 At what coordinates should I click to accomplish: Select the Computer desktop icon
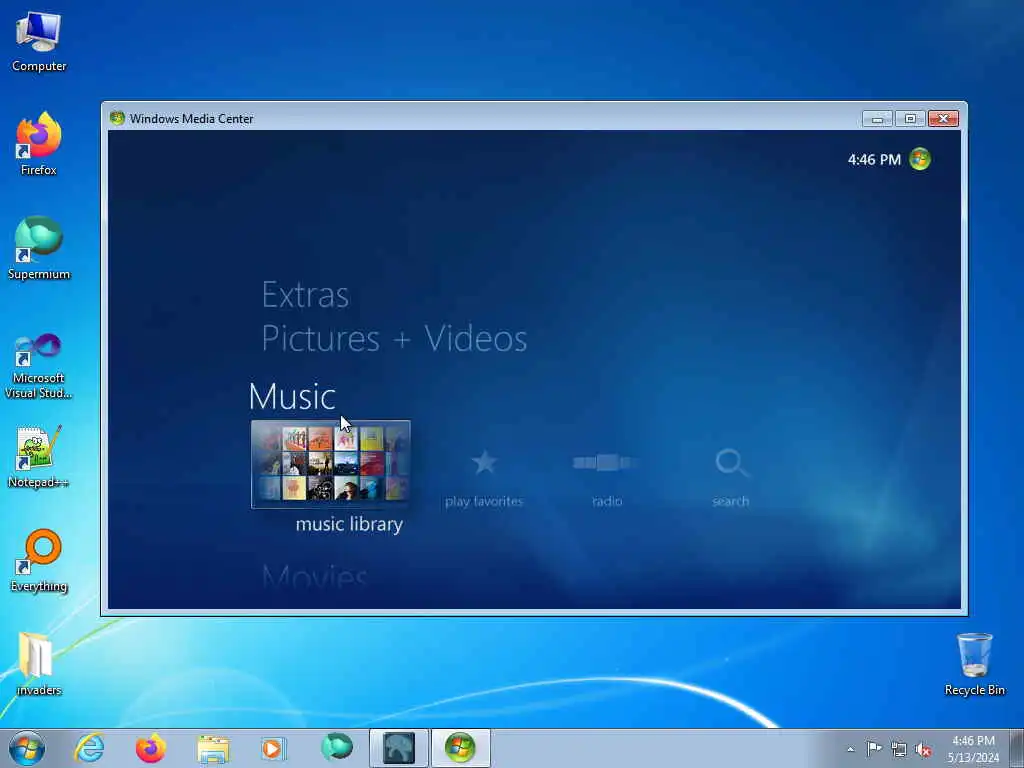click(39, 42)
